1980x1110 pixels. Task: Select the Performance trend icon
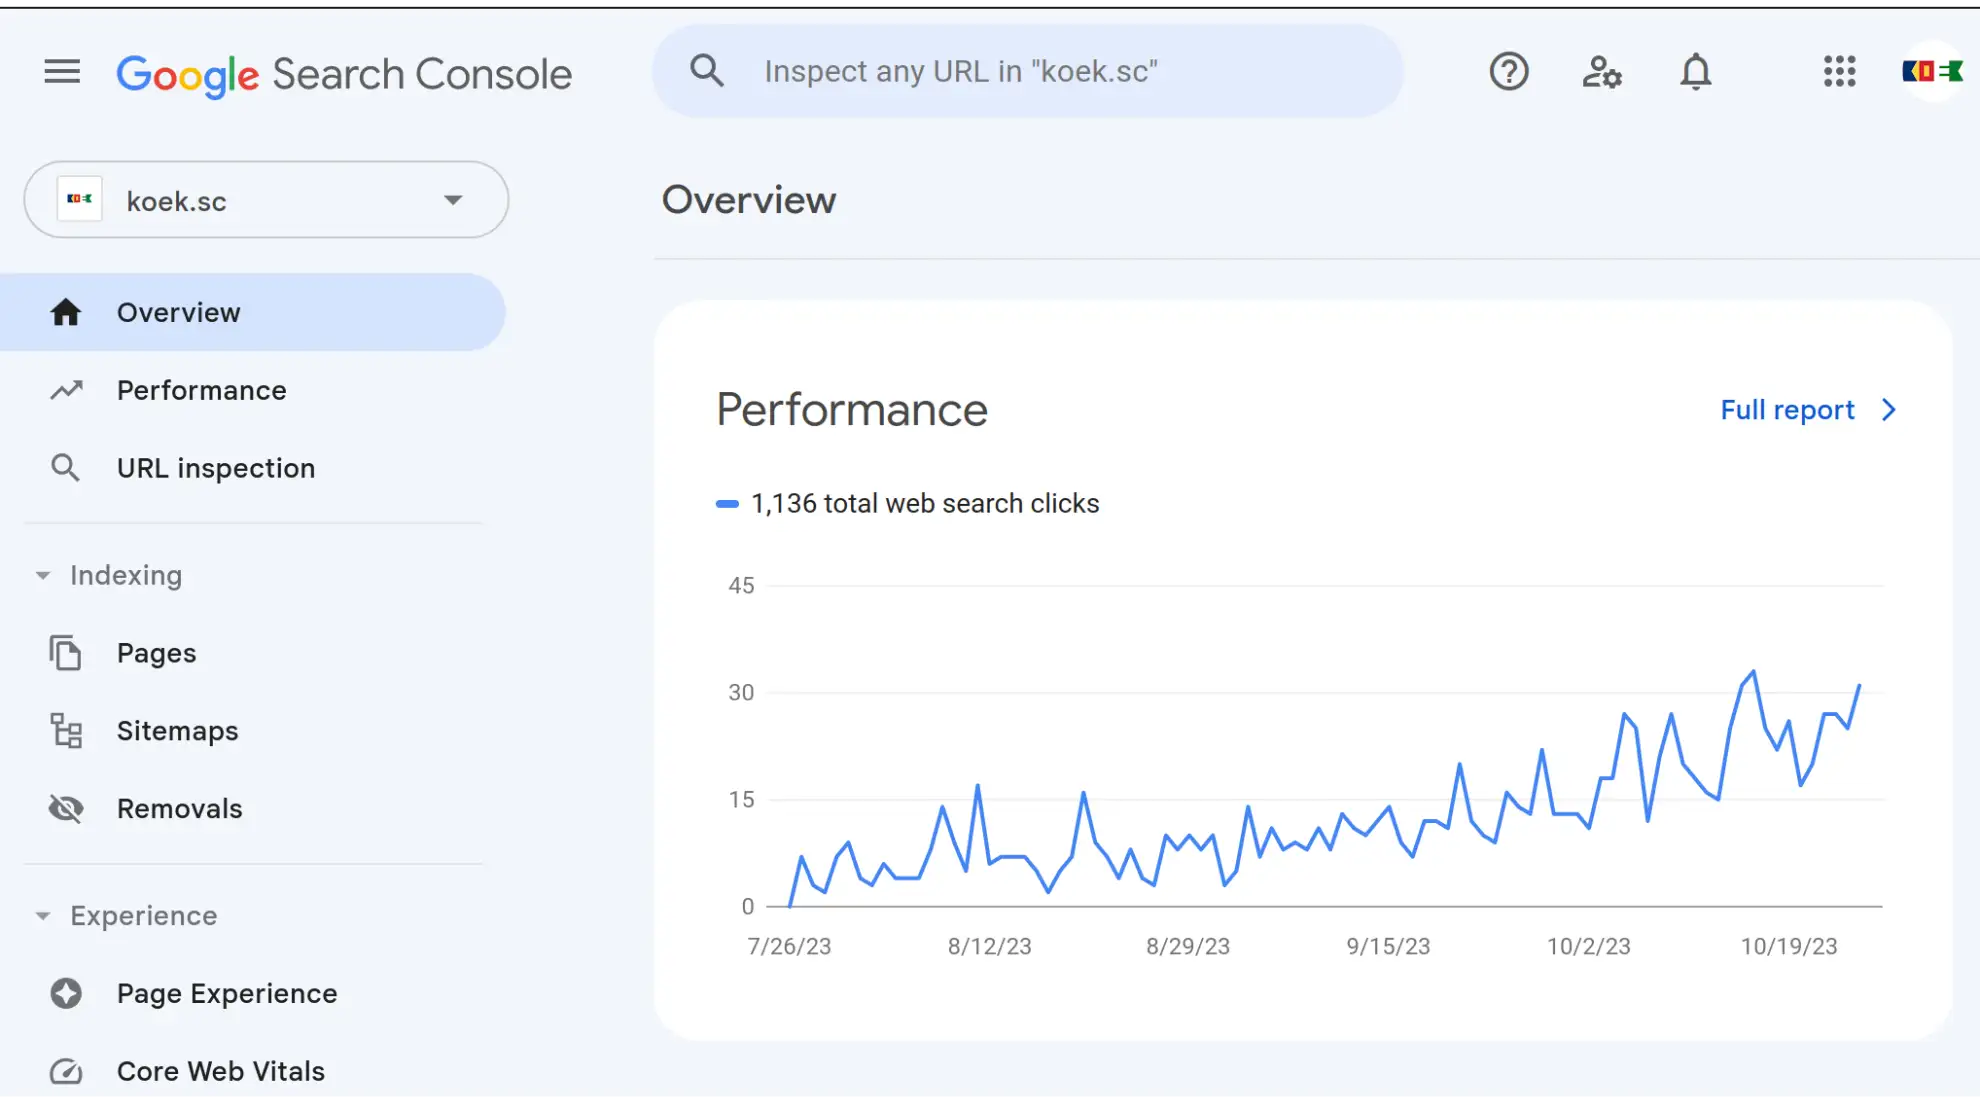click(x=65, y=389)
